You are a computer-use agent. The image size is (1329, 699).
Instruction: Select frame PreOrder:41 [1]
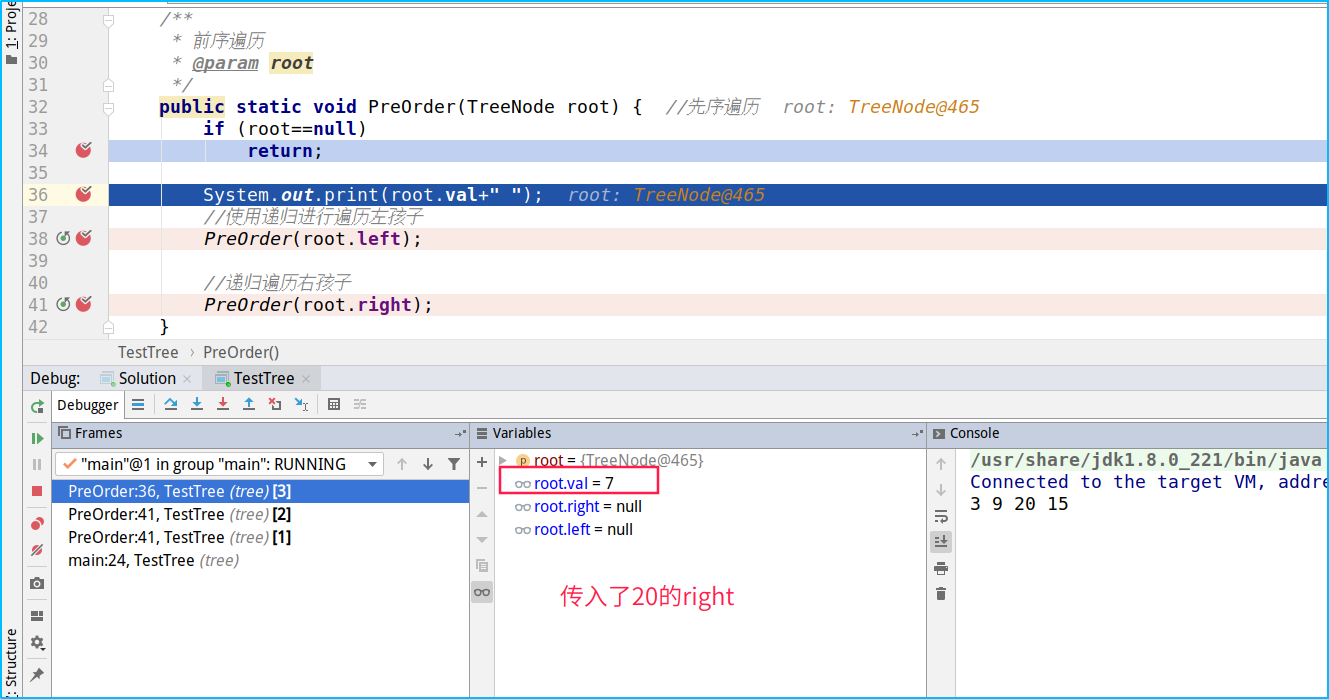pos(260,537)
